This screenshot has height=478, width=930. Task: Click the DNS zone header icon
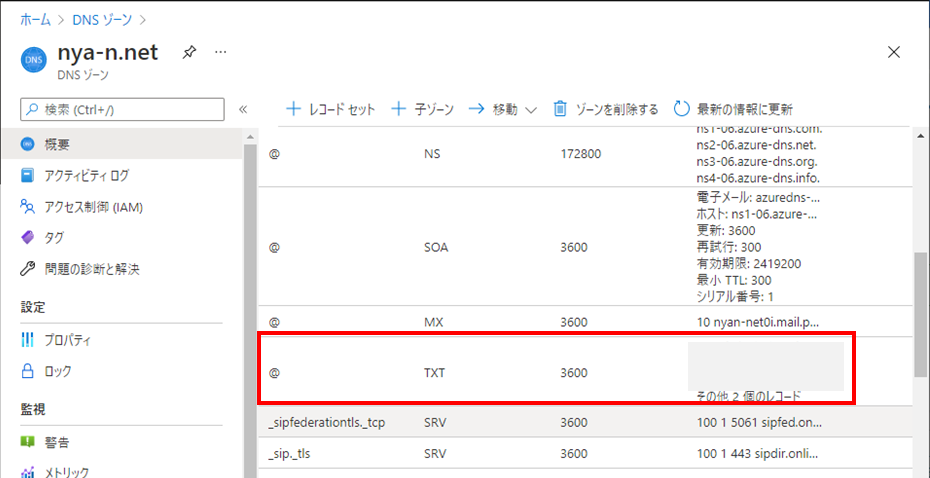click(33, 60)
